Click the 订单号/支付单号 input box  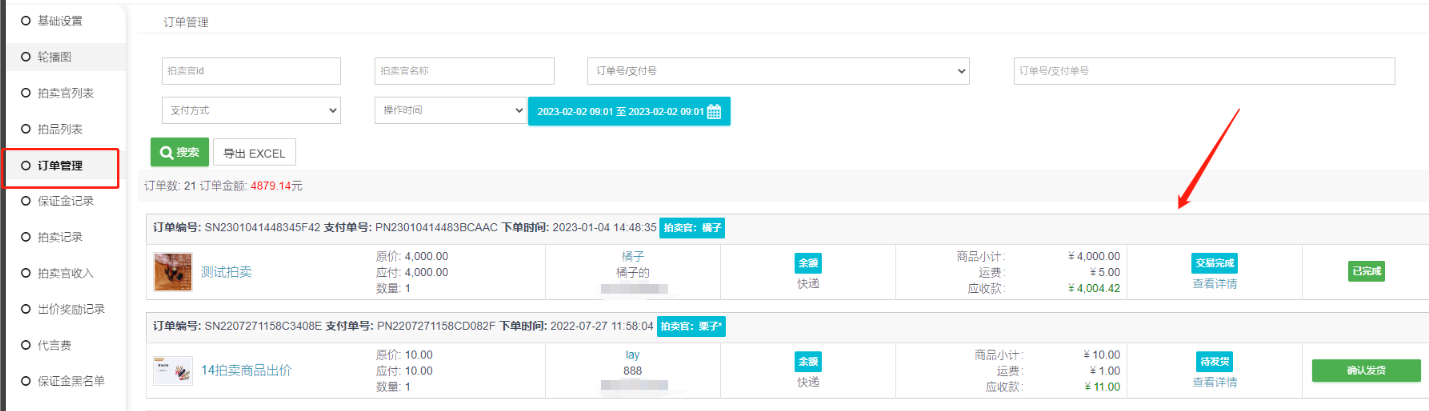point(1204,71)
